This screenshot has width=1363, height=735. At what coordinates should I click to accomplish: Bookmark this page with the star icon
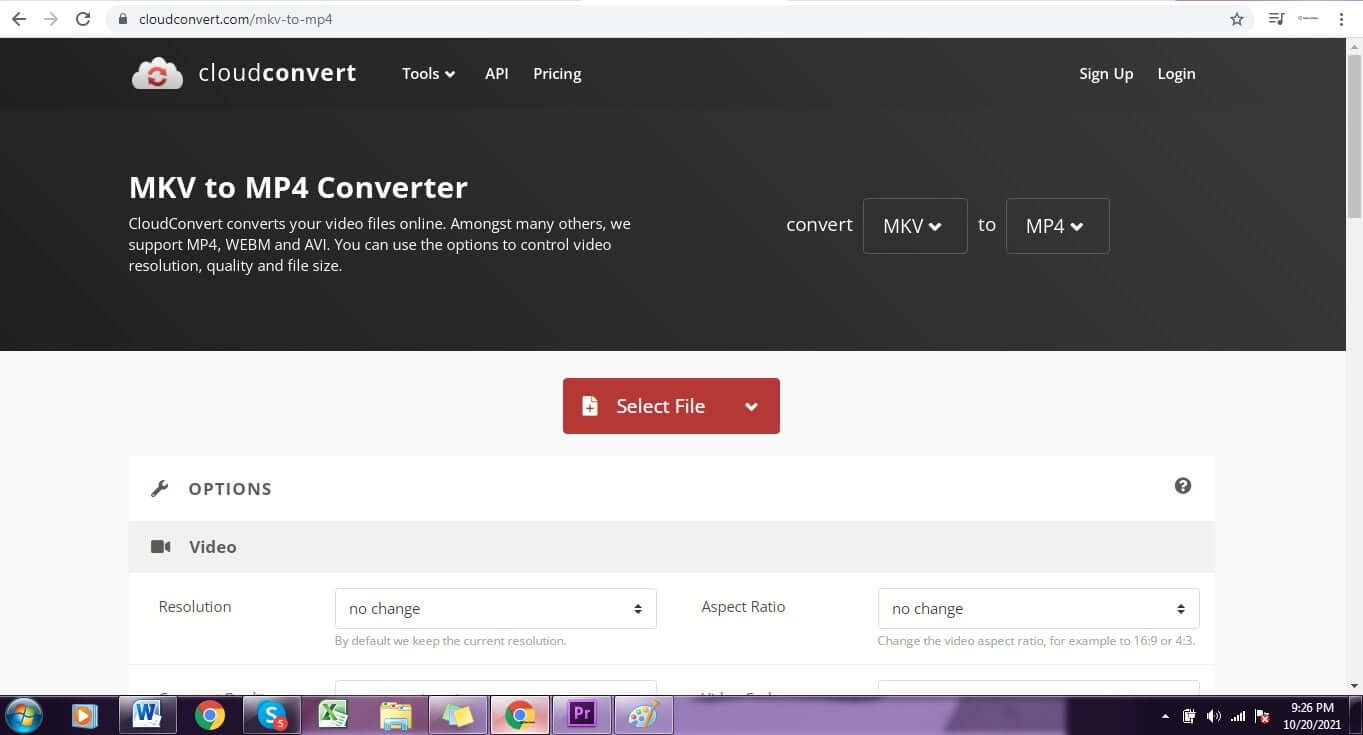(x=1237, y=19)
